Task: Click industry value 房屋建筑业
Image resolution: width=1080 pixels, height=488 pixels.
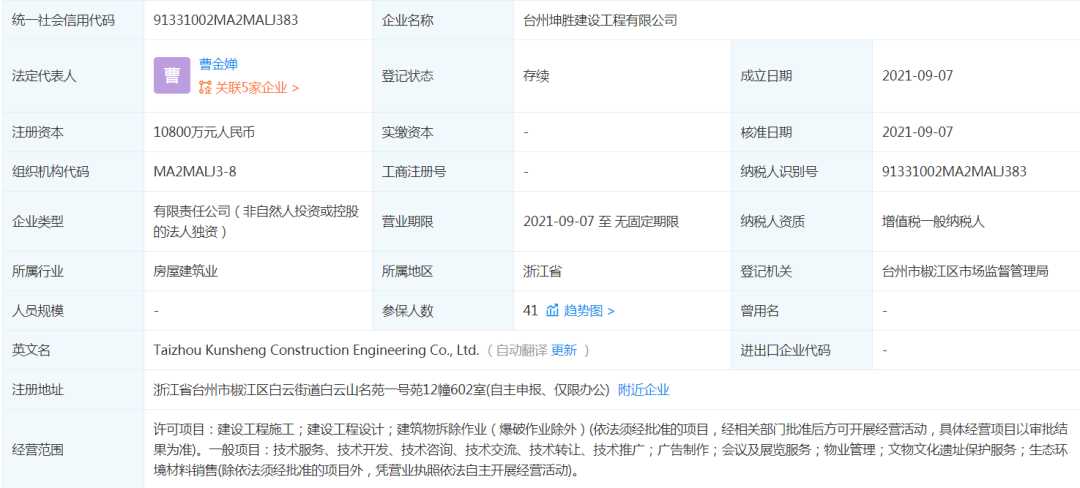Action: pos(185,271)
